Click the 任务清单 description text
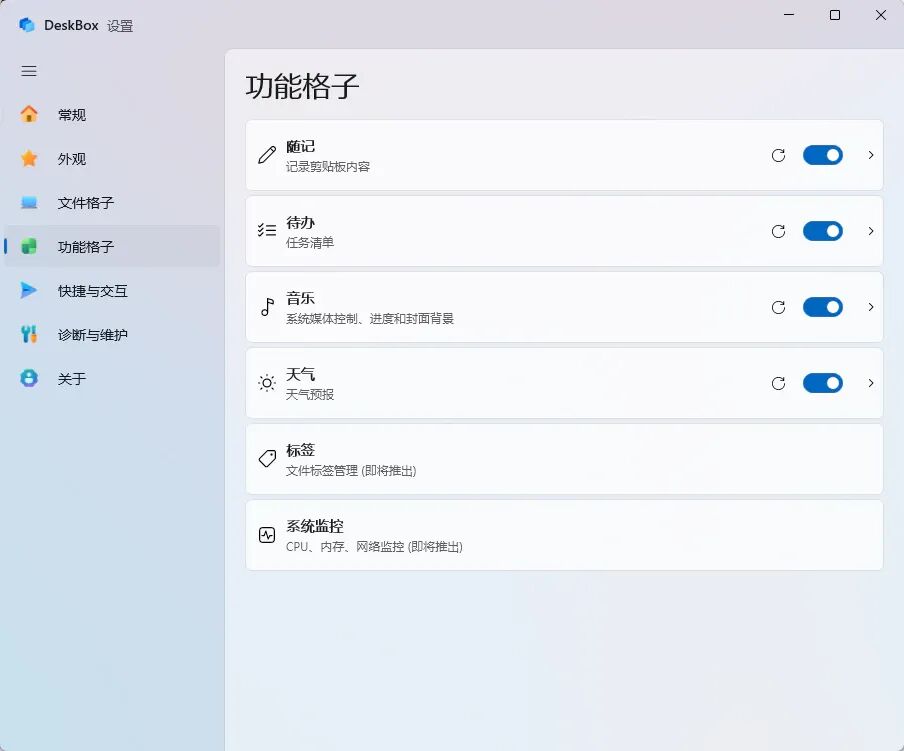 310,243
